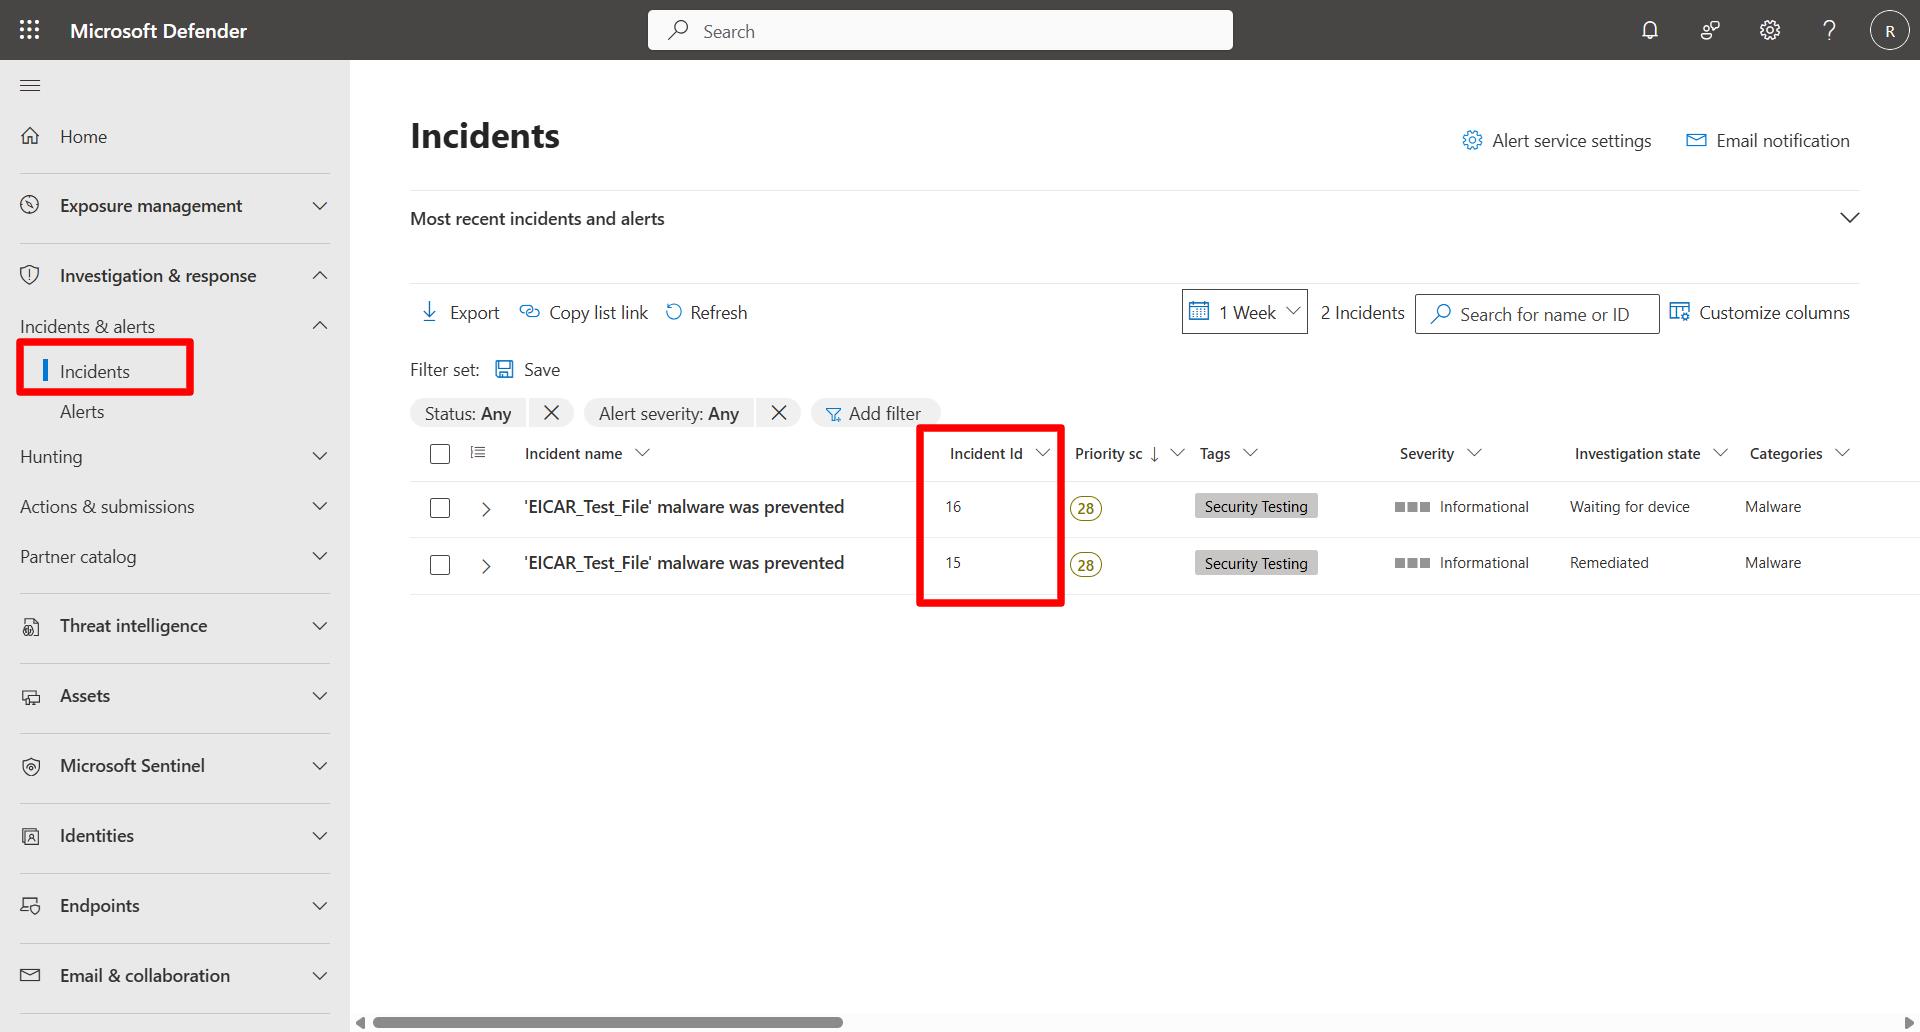Sort by the Incident Id column
Viewport: 1920px width, 1032px height.
[x=986, y=453]
